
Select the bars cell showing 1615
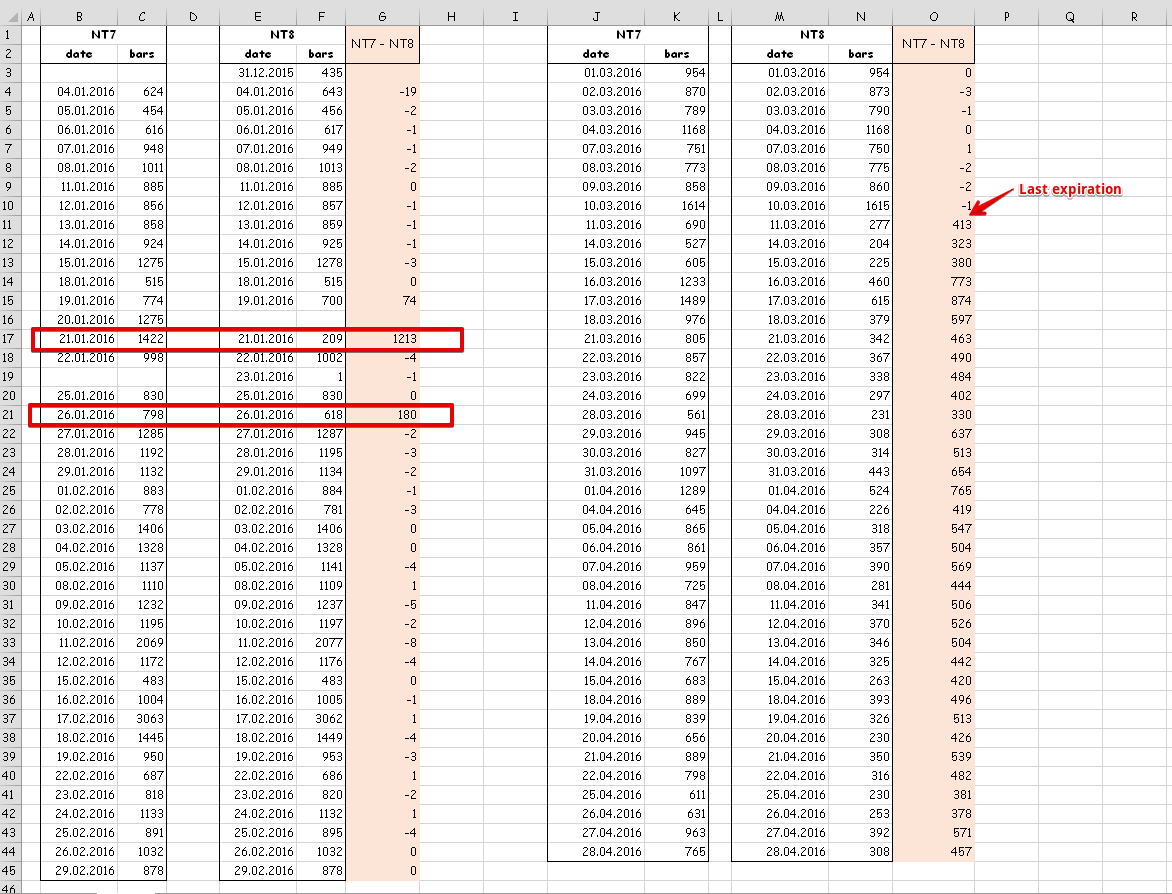pos(860,206)
